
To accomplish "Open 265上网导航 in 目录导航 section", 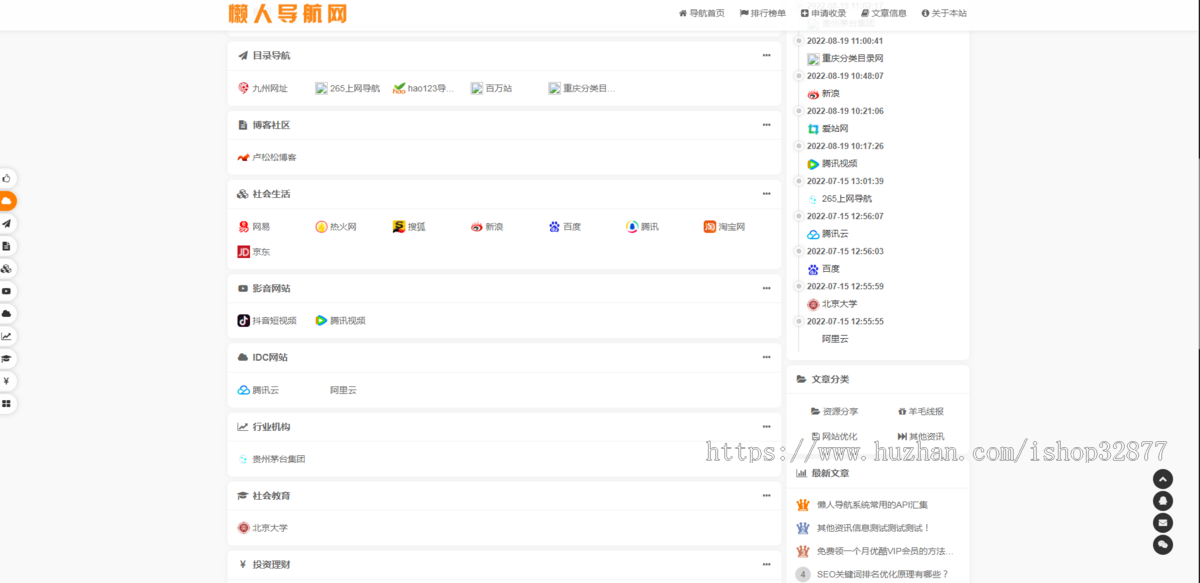I will pos(348,88).
